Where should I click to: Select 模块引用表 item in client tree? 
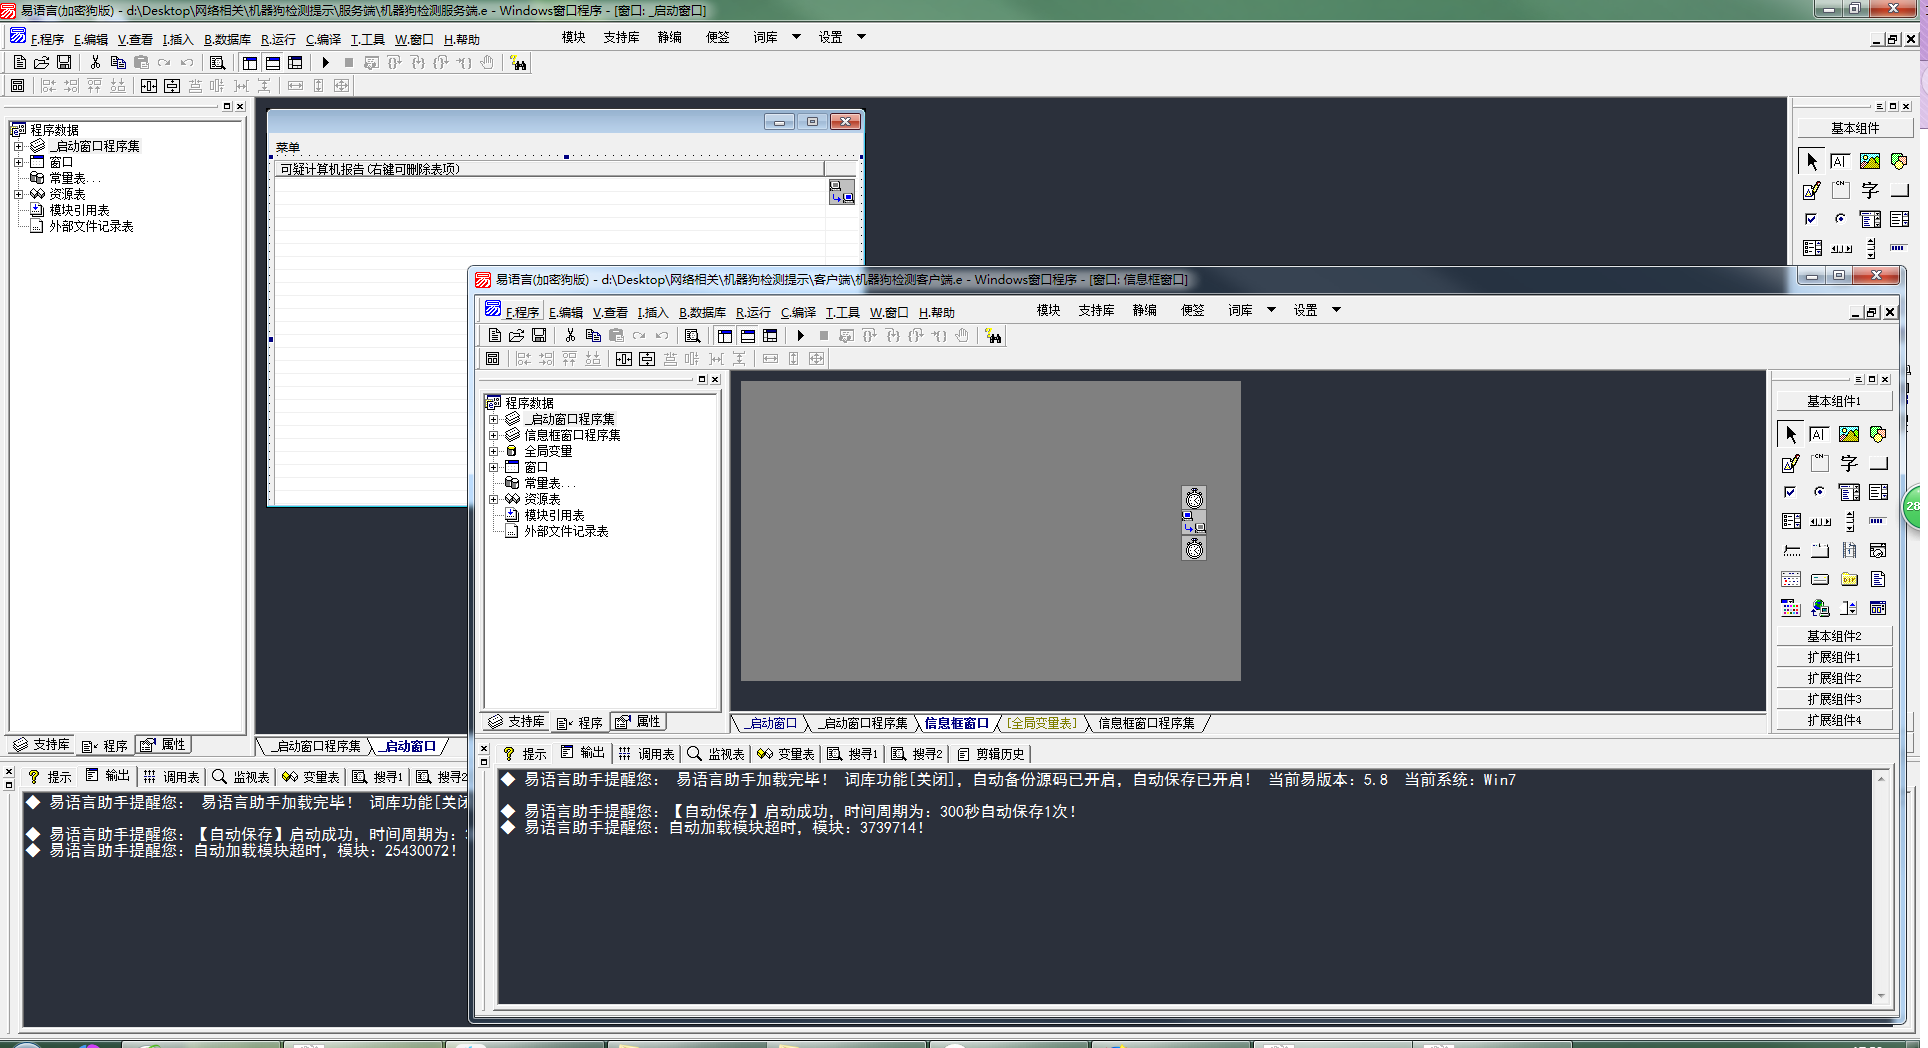[x=554, y=515]
